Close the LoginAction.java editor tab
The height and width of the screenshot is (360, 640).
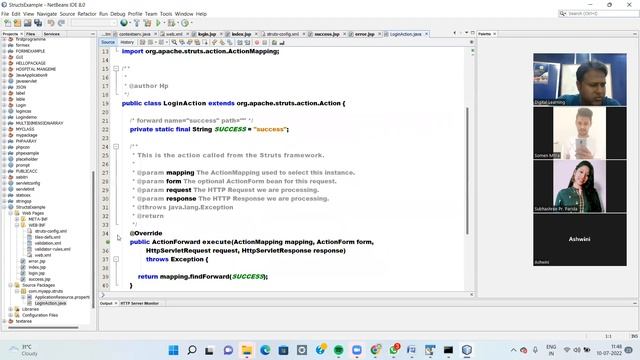point(427,34)
